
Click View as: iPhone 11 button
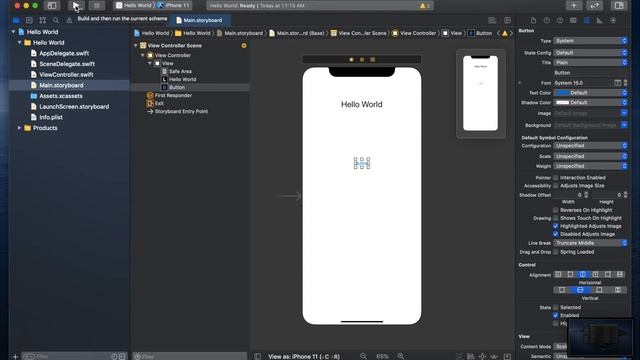click(x=304, y=356)
